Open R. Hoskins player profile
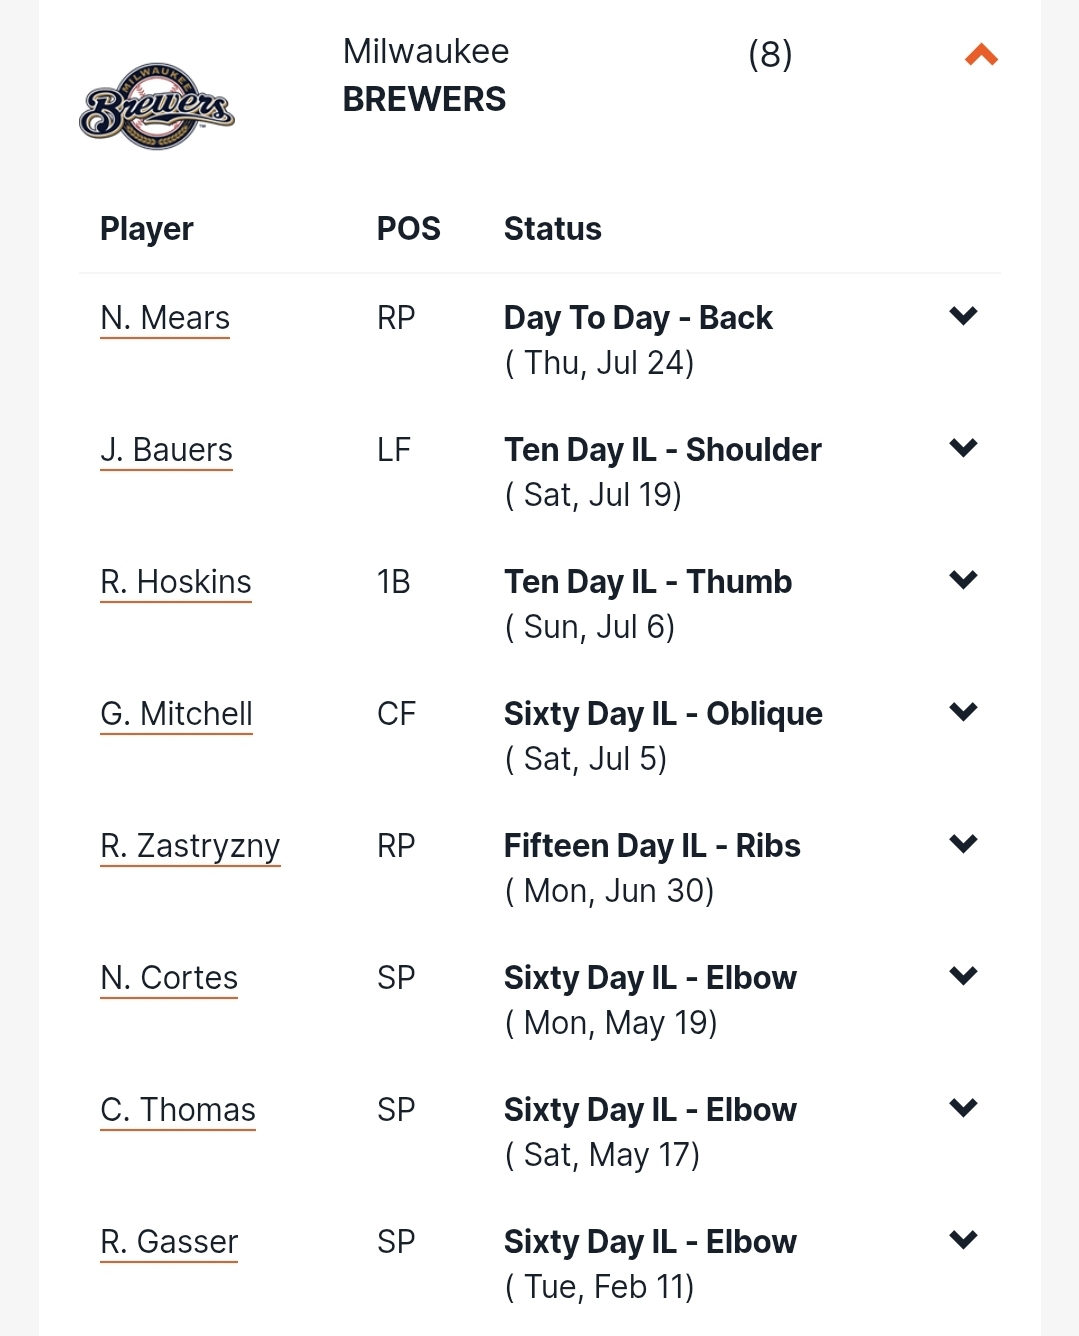The width and height of the screenshot is (1079, 1336). click(x=176, y=582)
